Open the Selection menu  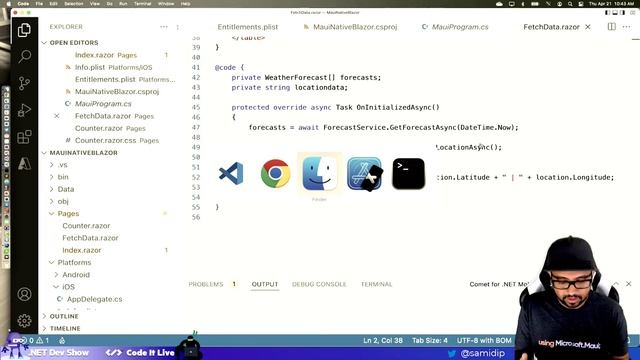(74, 4)
